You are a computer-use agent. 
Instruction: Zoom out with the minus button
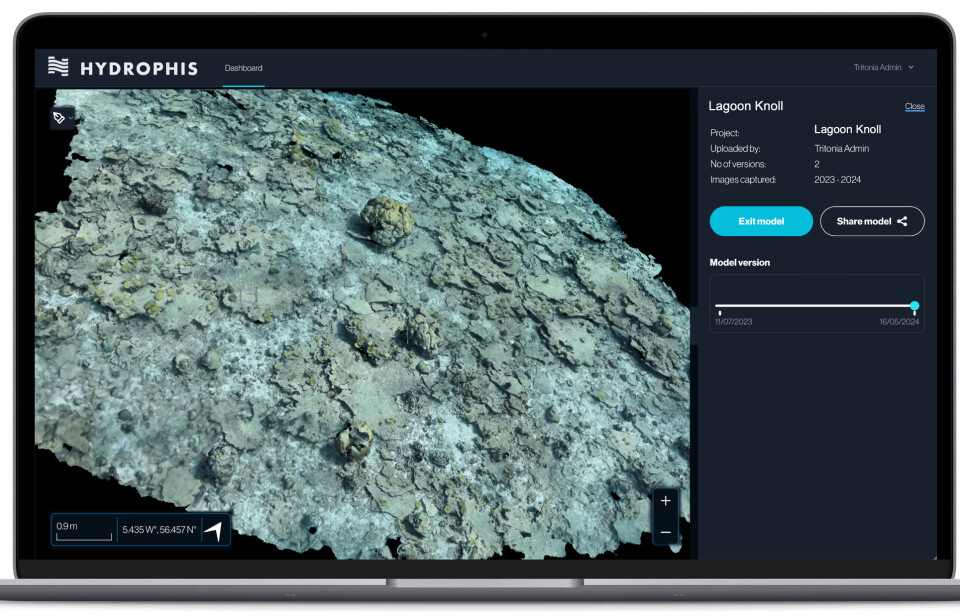tap(666, 532)
